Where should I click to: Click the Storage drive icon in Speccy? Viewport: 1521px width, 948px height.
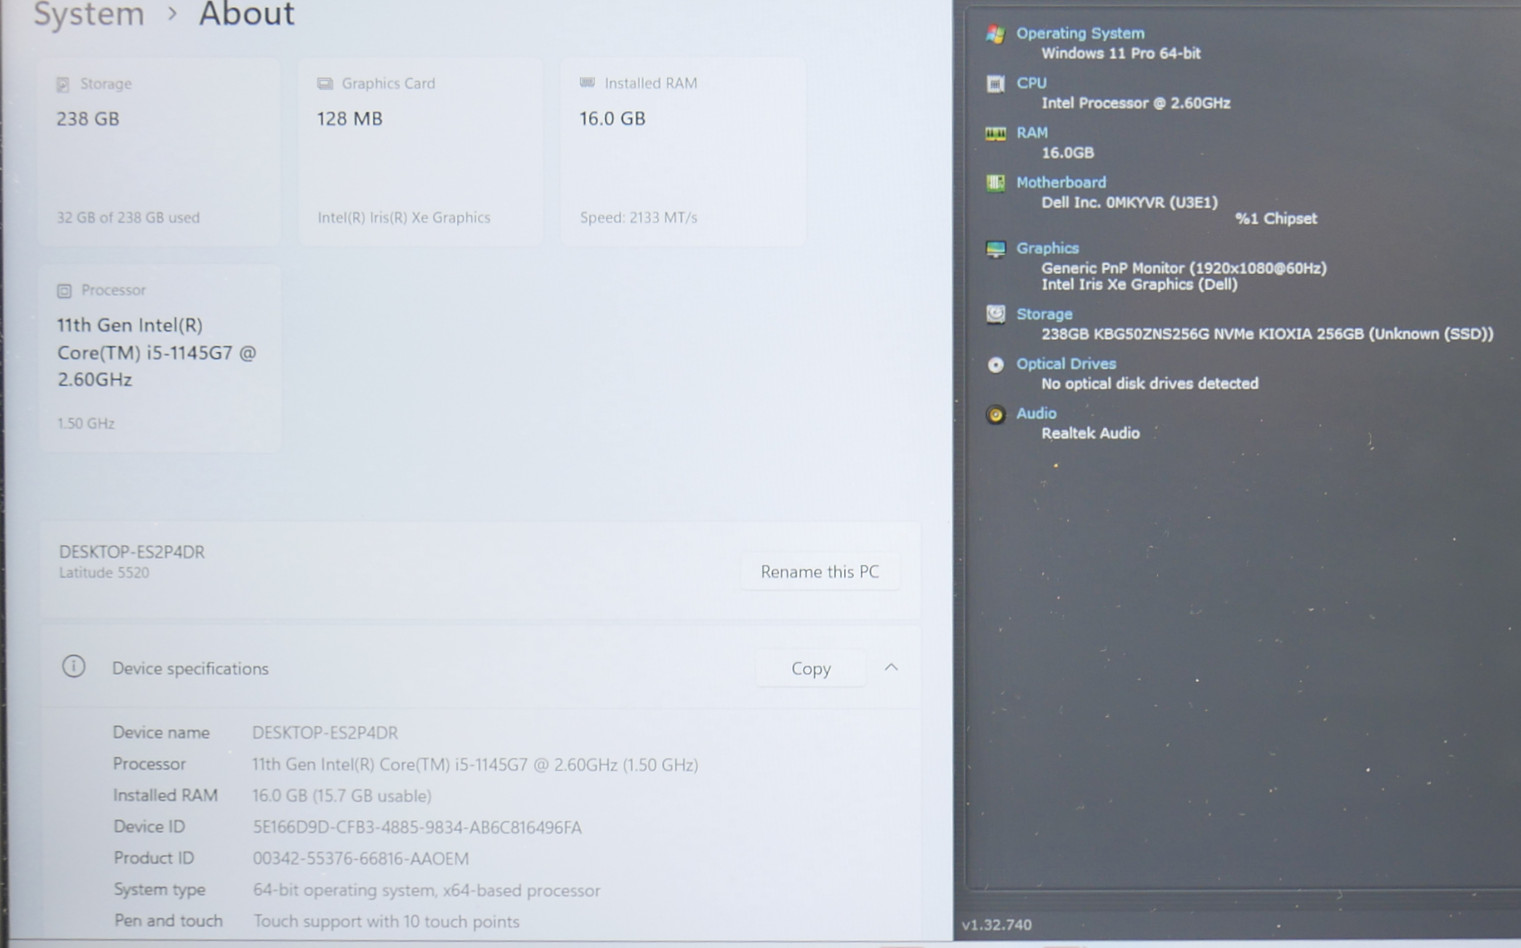[995, 315]
